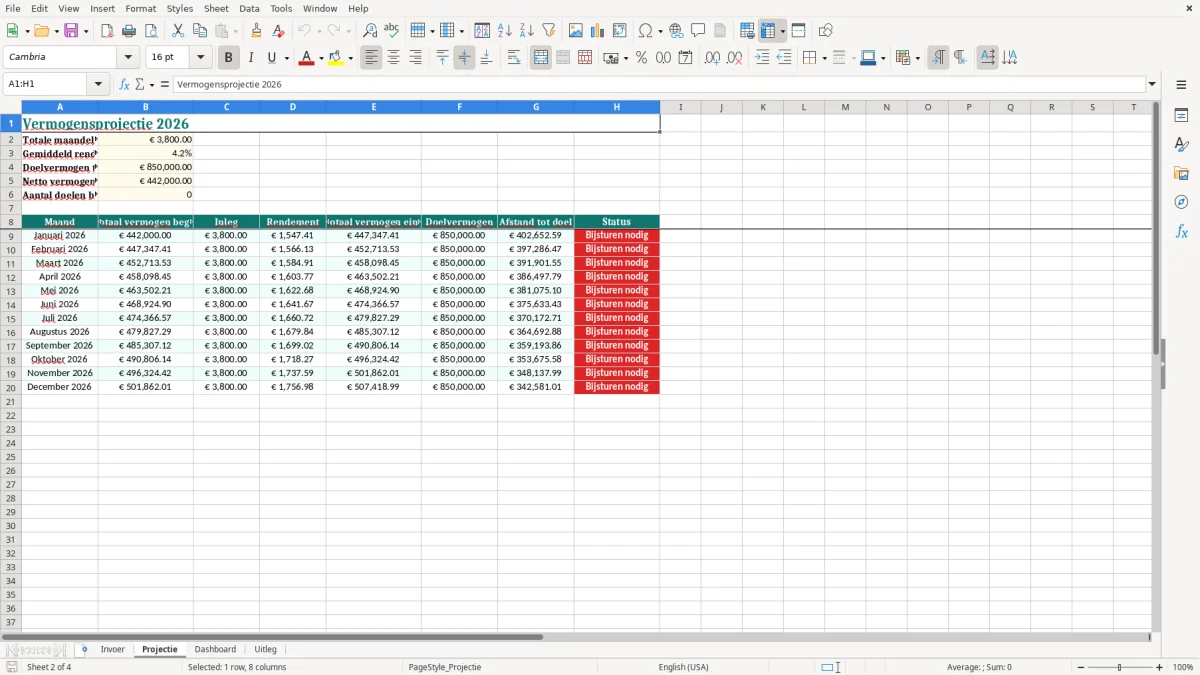This screenshot has height=675, width=1200.
Task: Click yellow background color swatch
Action: [335, 58]
